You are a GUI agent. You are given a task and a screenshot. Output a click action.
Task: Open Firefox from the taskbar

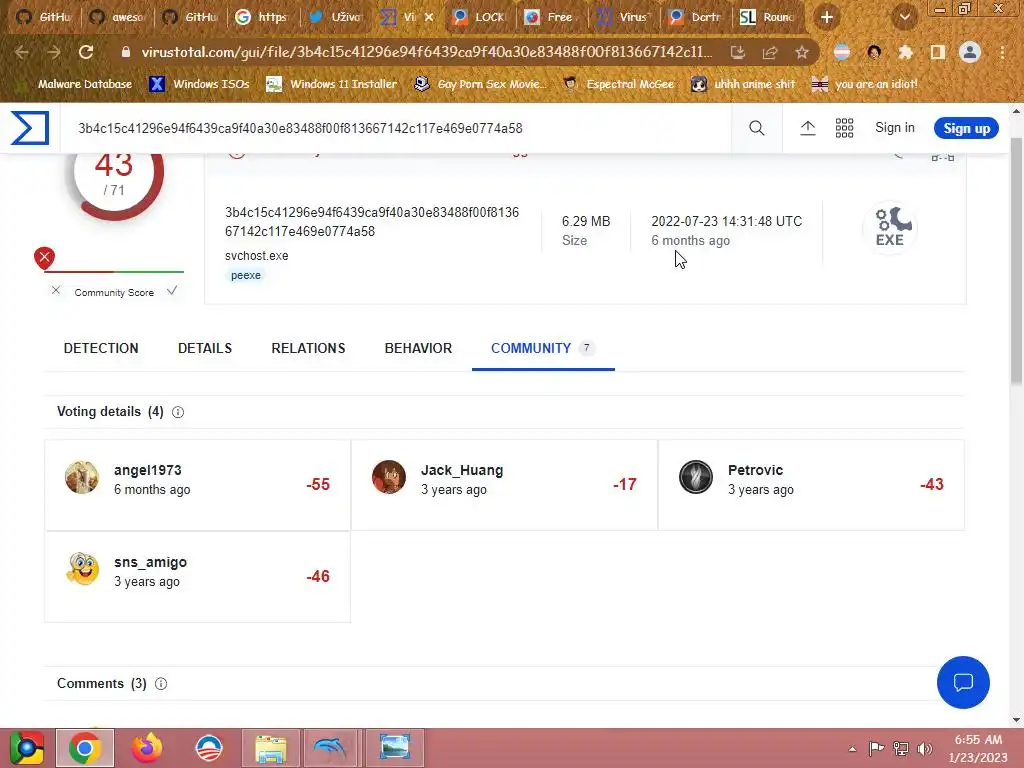click(146, 748)
